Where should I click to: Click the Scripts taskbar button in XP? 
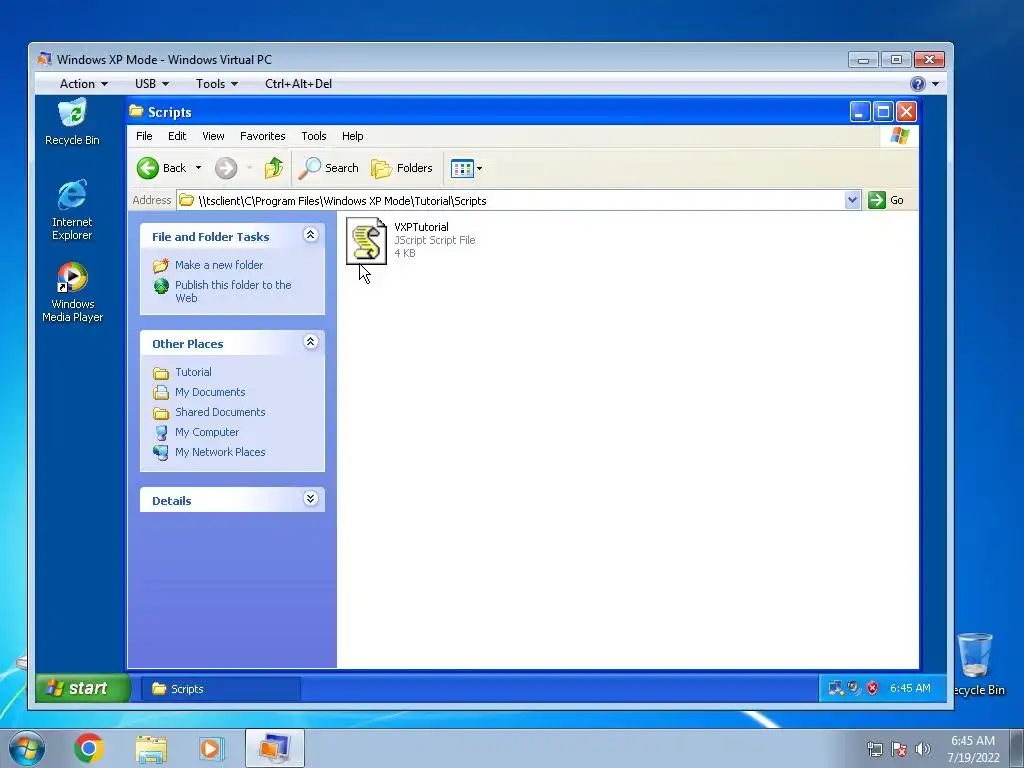point(221,689)
